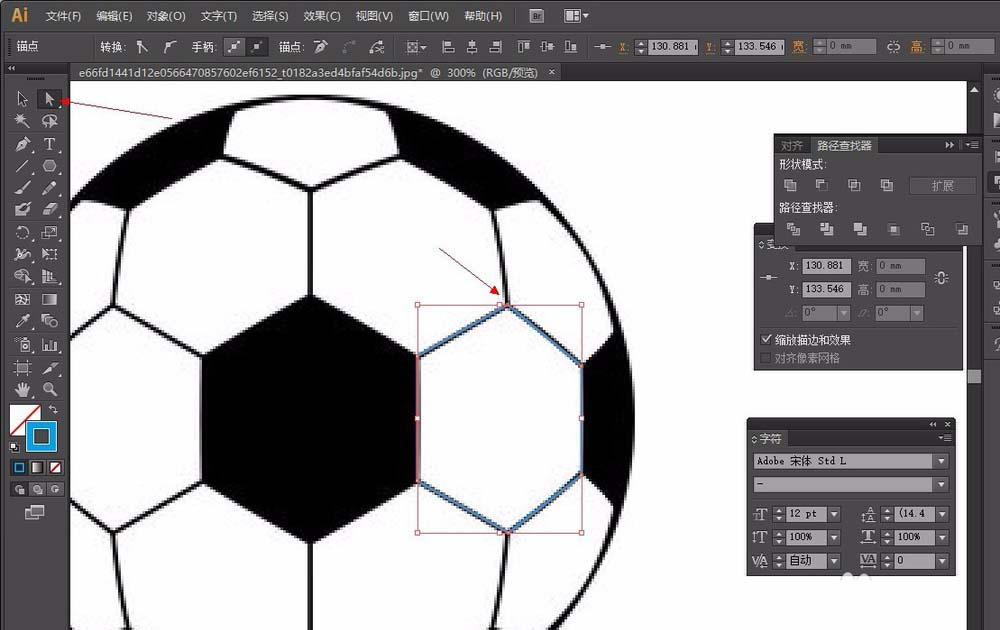This screenshot has height=630, width=1000.
Task: Select the Direct Selection tool
Action: 48,98
